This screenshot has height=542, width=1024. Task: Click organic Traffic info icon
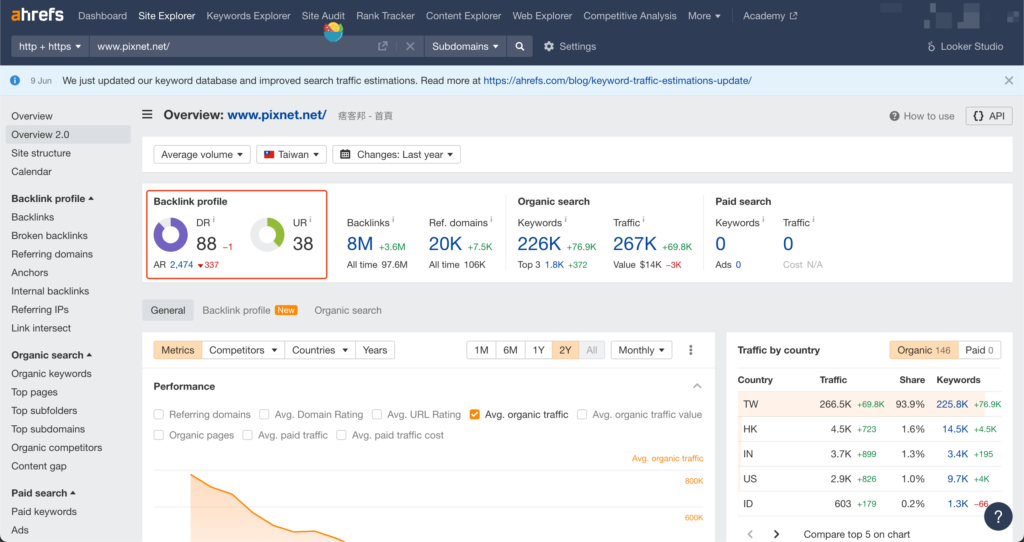coord(644,219)
